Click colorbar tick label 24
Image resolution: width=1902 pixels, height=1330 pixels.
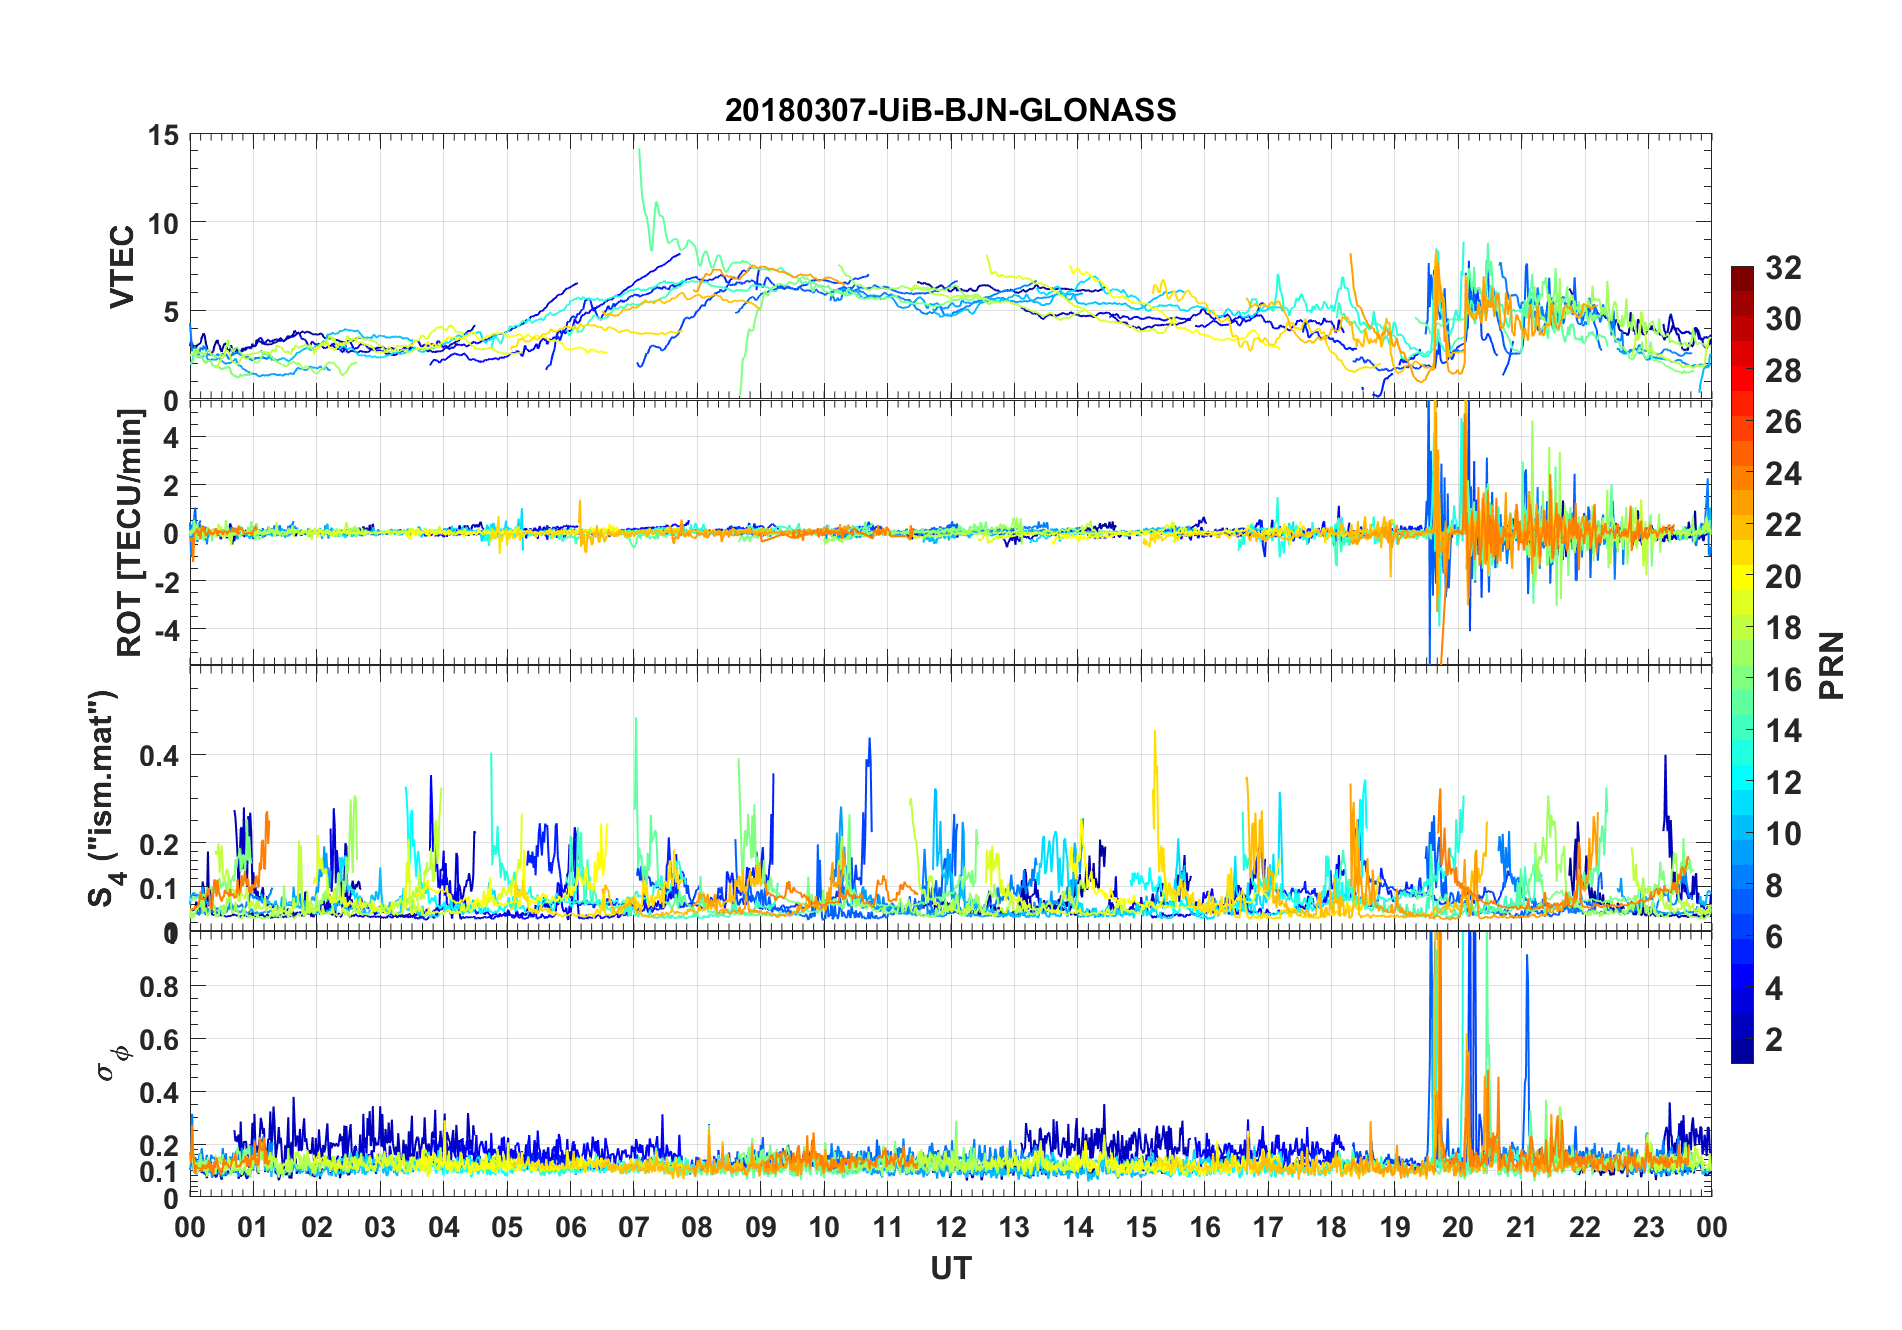coord(1783,473)
